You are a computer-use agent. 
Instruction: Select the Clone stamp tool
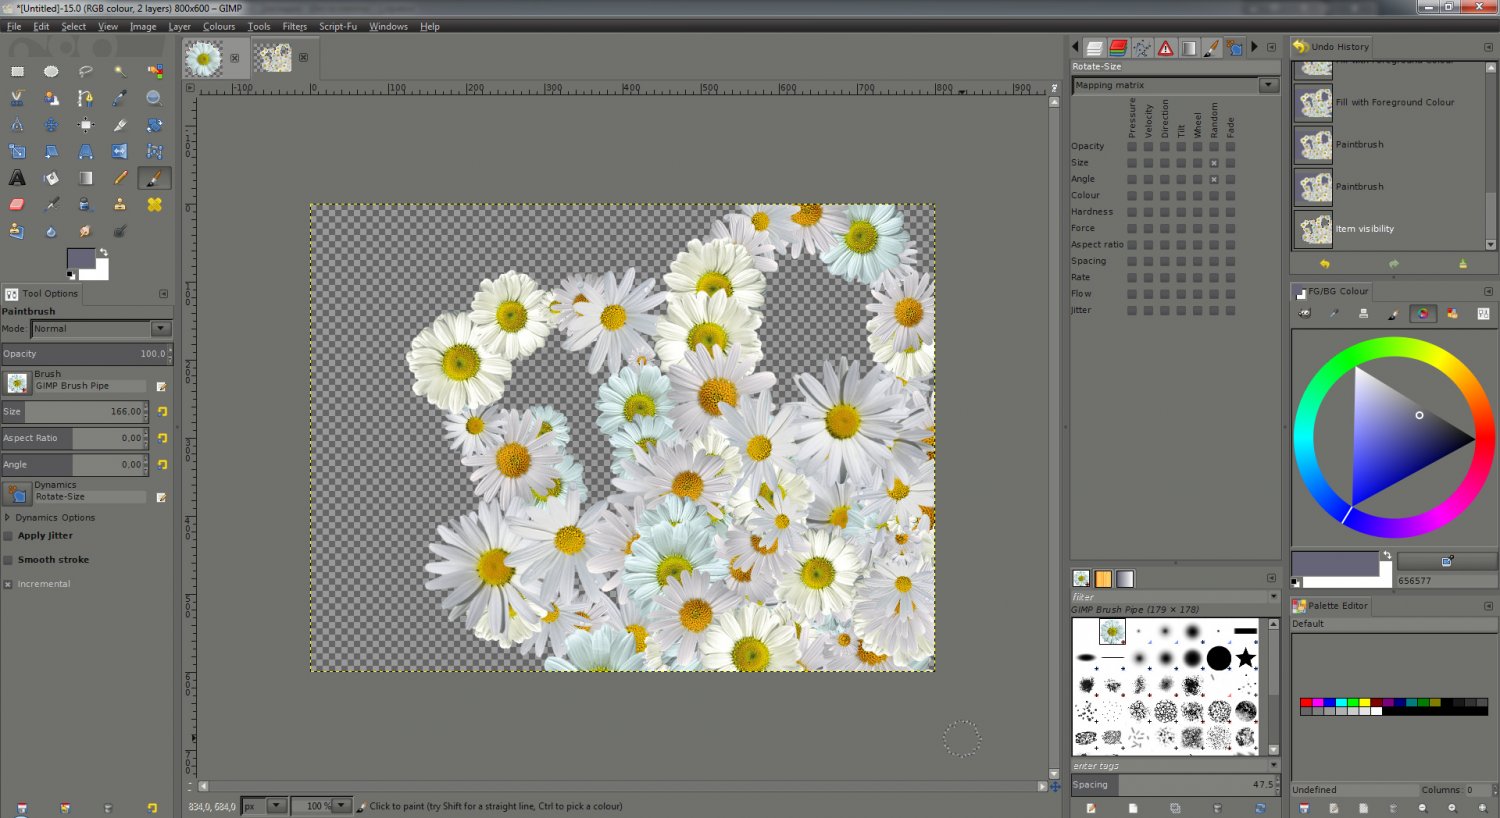120,204
